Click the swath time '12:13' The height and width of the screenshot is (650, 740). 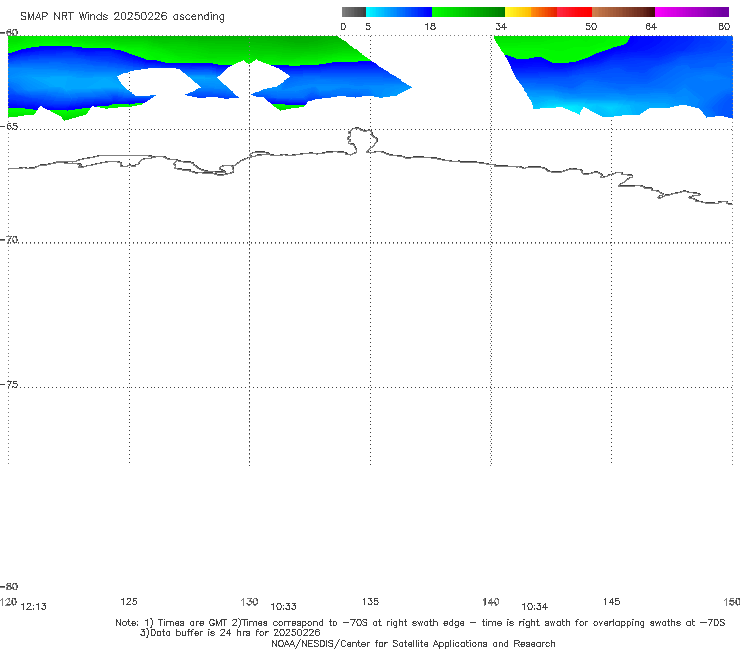point(34,607)
